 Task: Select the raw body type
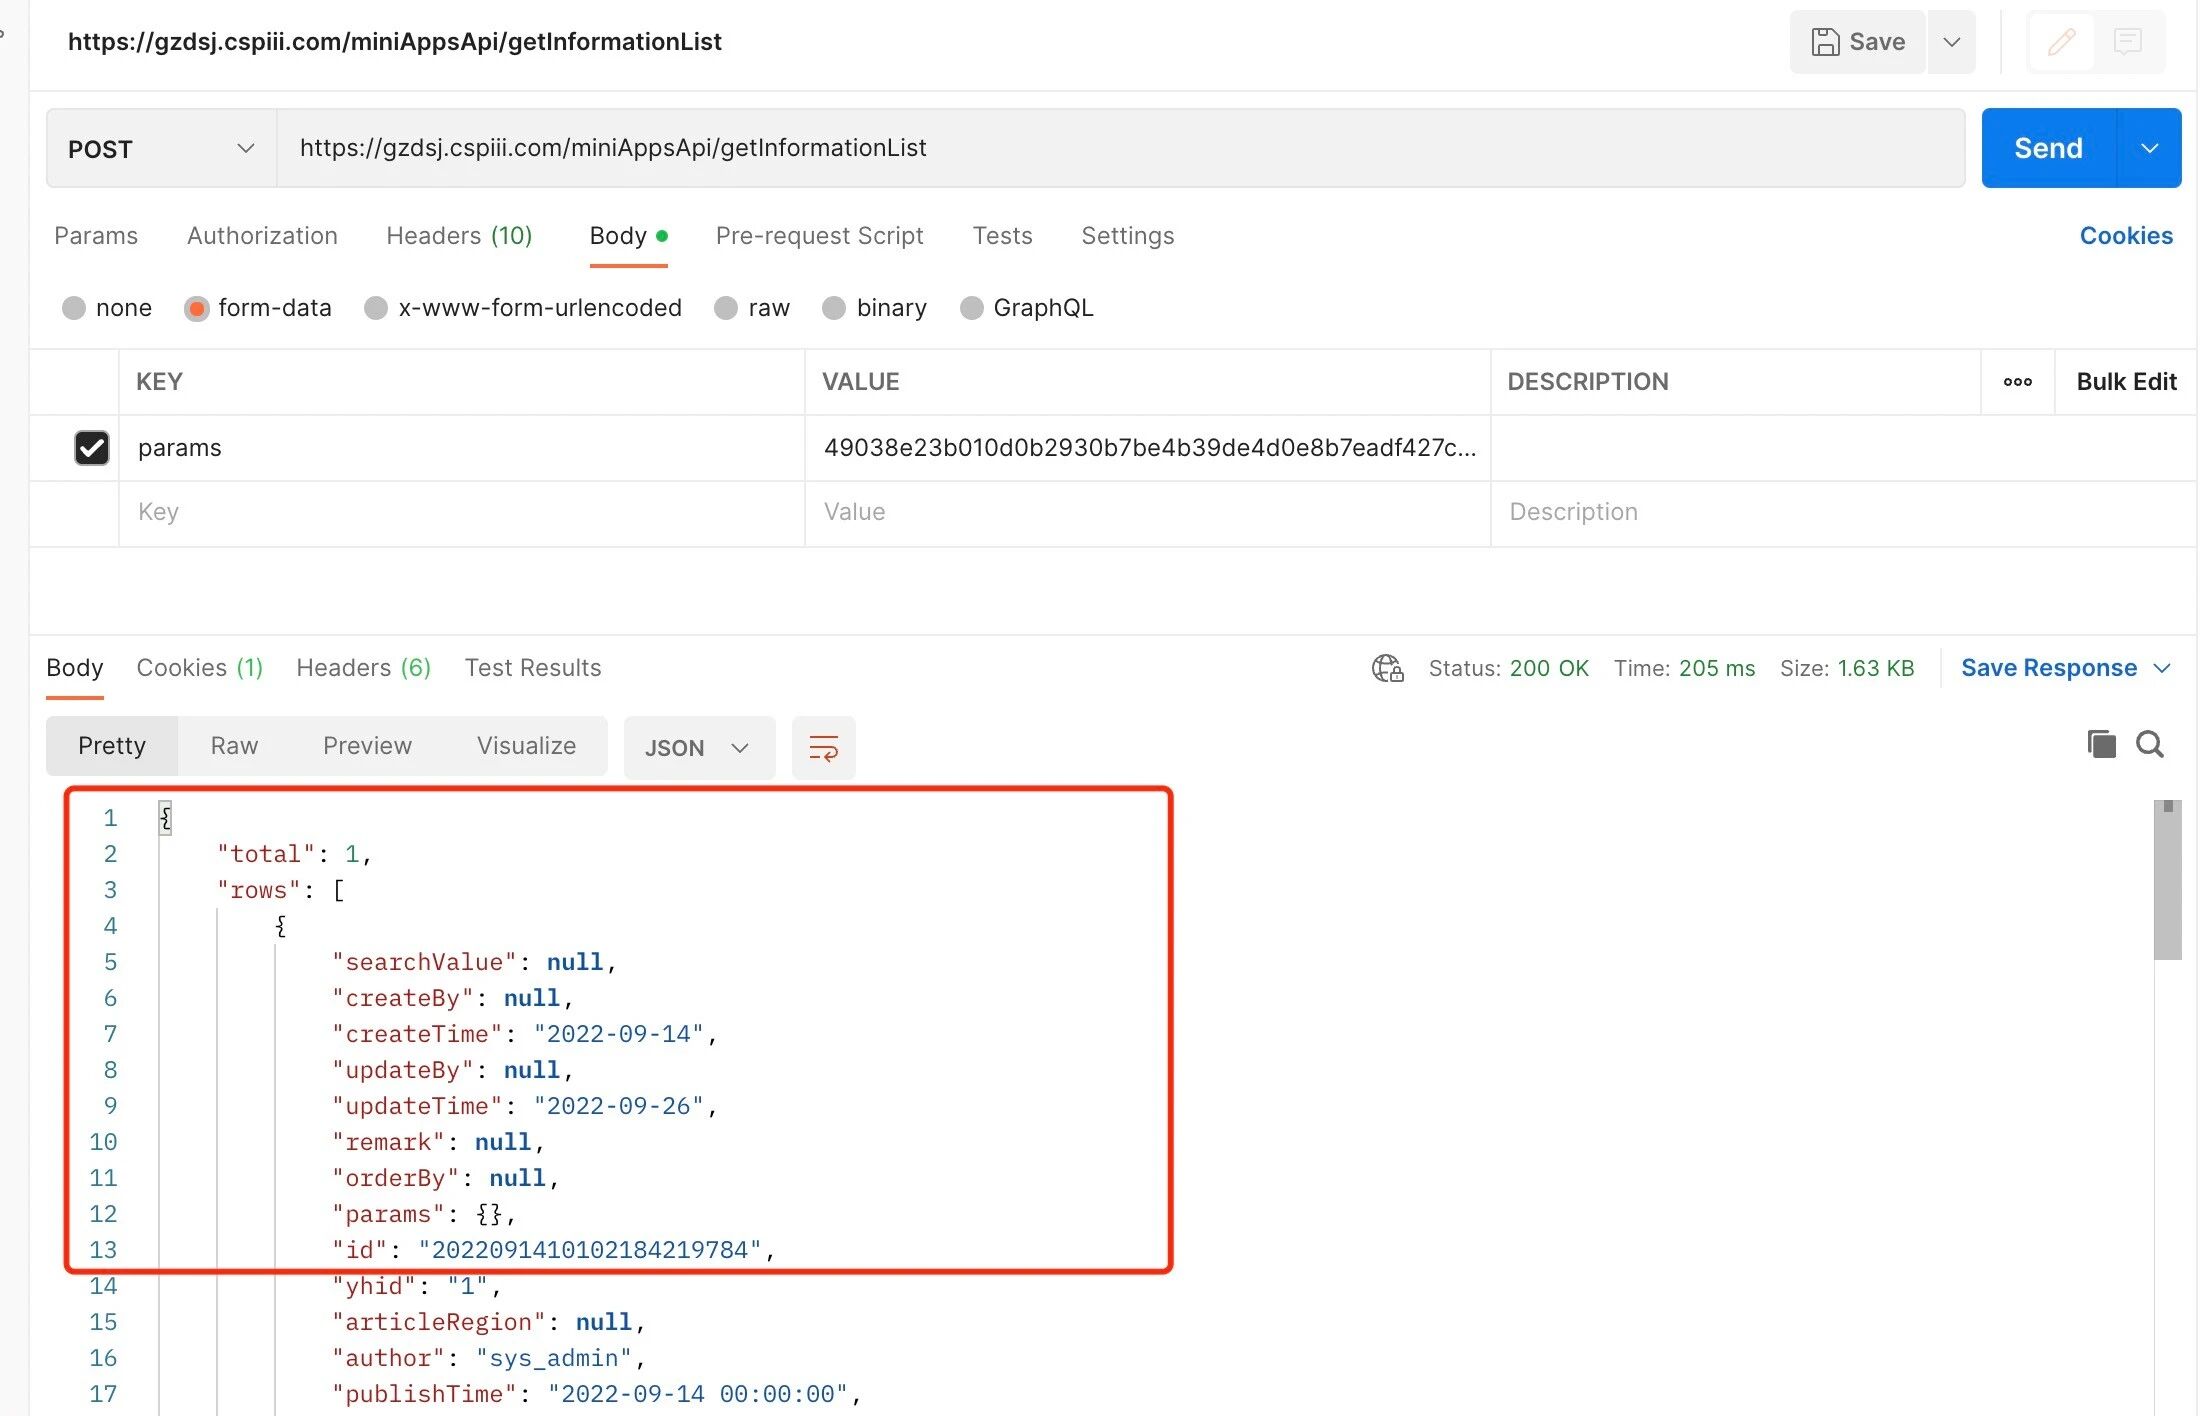click(x=727, y=308)
